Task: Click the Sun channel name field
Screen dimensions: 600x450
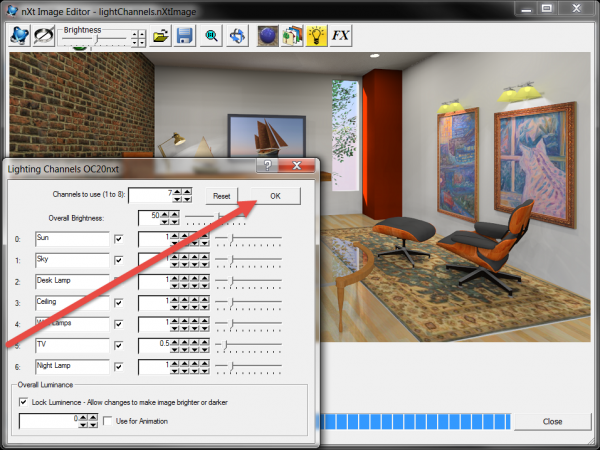Action: [x=72, y=239]
